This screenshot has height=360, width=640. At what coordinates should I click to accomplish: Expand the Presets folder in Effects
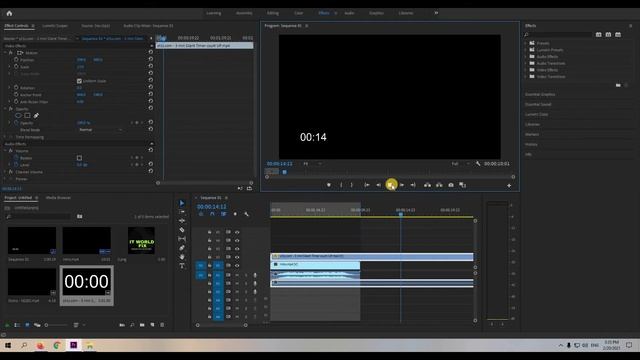(x=526, y=43)
